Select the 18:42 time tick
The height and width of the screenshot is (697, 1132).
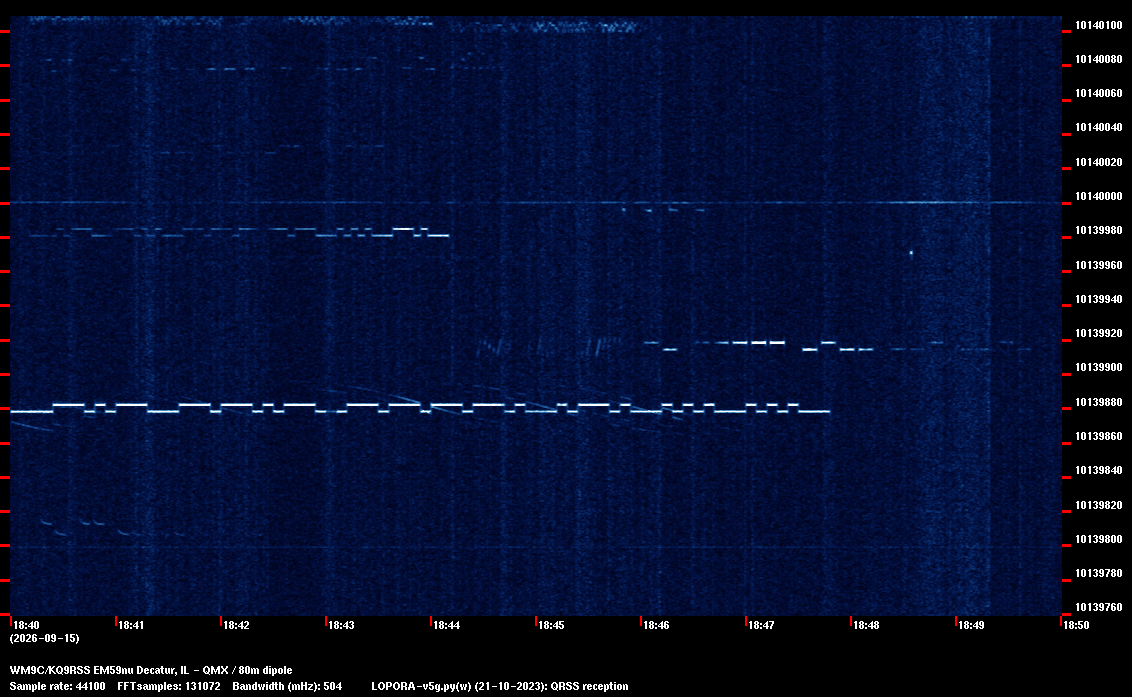tap(236, 625)
